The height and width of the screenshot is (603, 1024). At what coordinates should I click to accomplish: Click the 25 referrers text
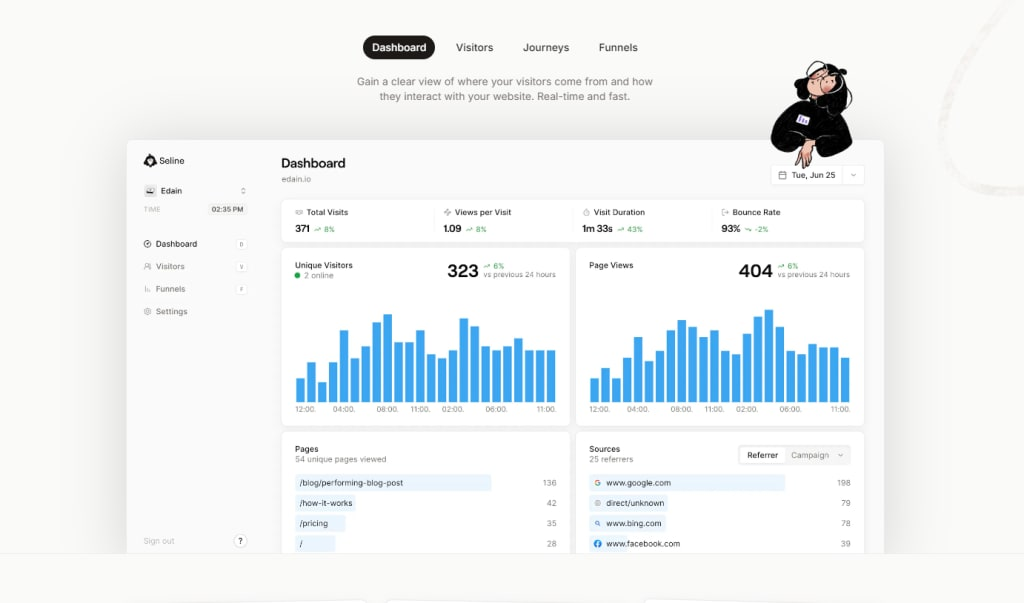tap(611, 459)
